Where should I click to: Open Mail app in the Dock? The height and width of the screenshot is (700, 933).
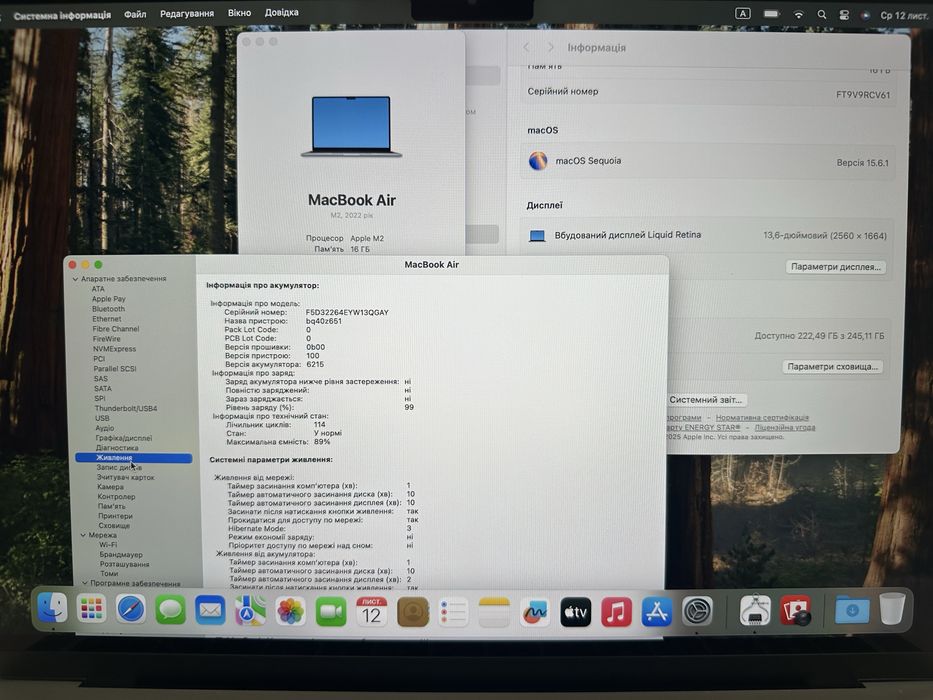[211, 611]
